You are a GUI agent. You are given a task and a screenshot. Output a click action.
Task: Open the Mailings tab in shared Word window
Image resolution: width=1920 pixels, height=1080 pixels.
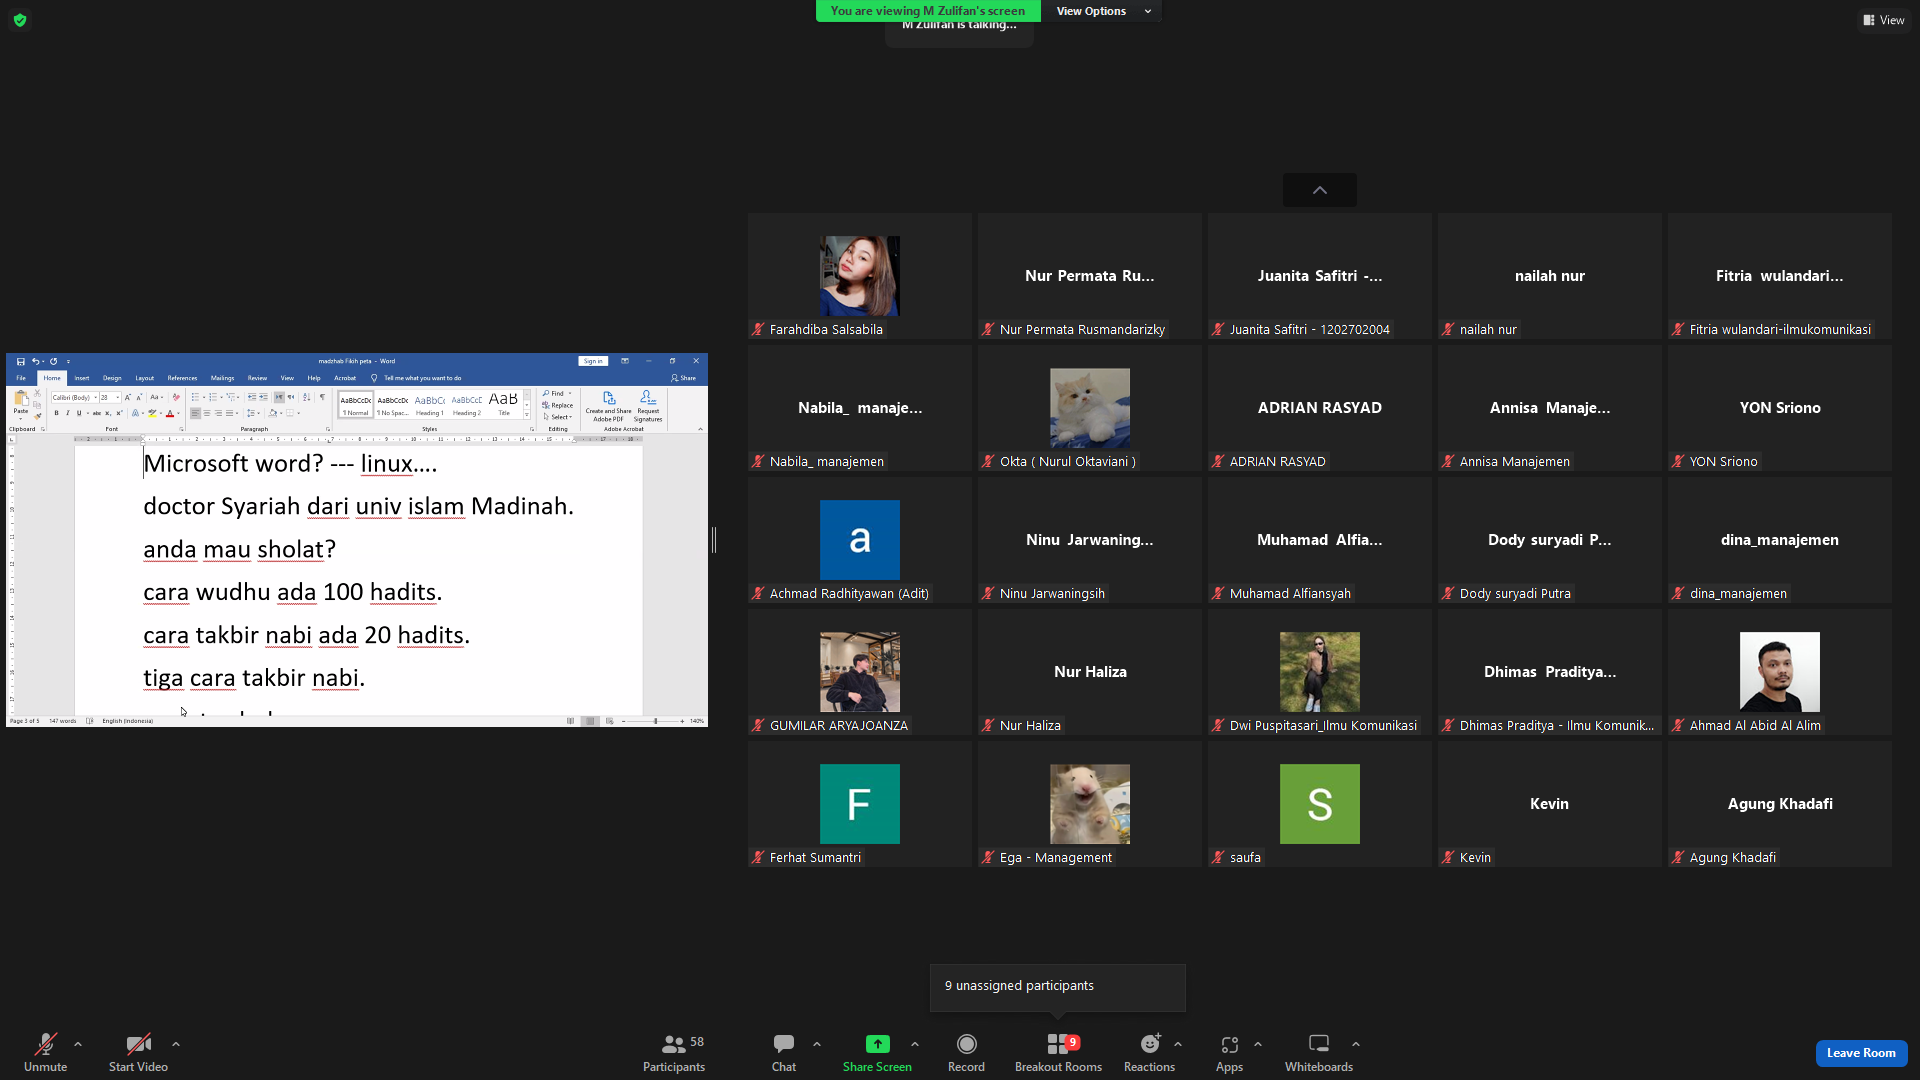tap(222, 378)
